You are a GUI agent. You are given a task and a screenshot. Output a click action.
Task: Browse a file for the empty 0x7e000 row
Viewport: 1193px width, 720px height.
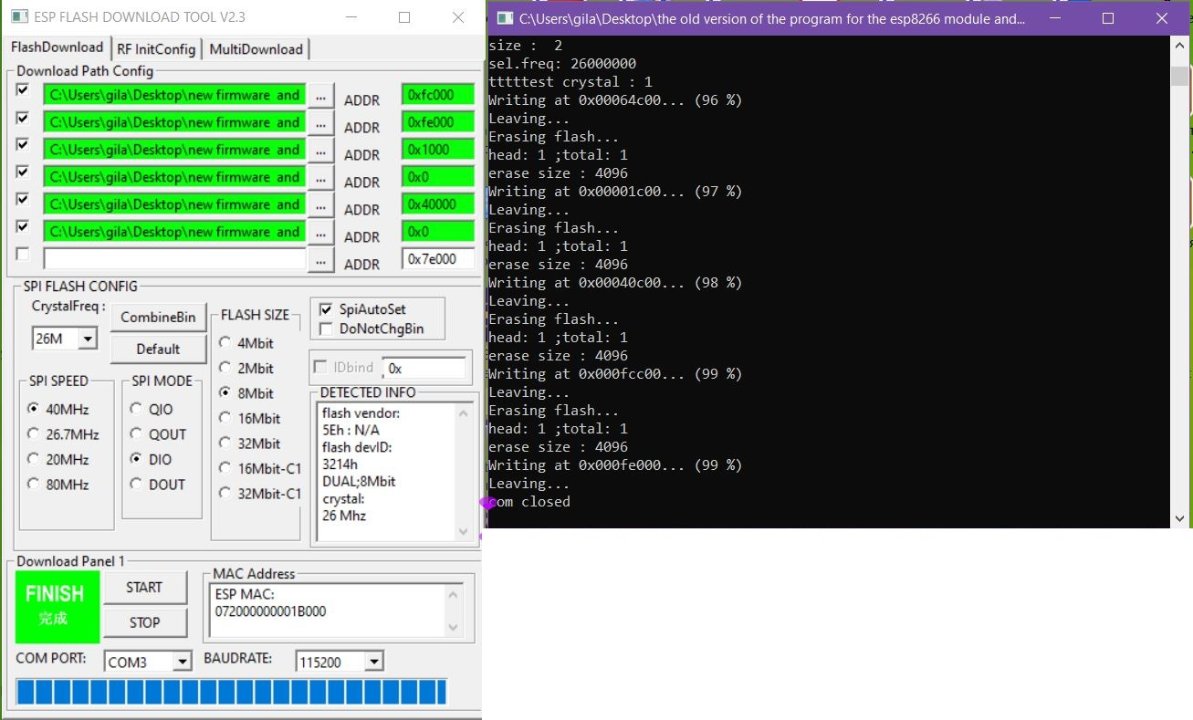coord(321,261)
